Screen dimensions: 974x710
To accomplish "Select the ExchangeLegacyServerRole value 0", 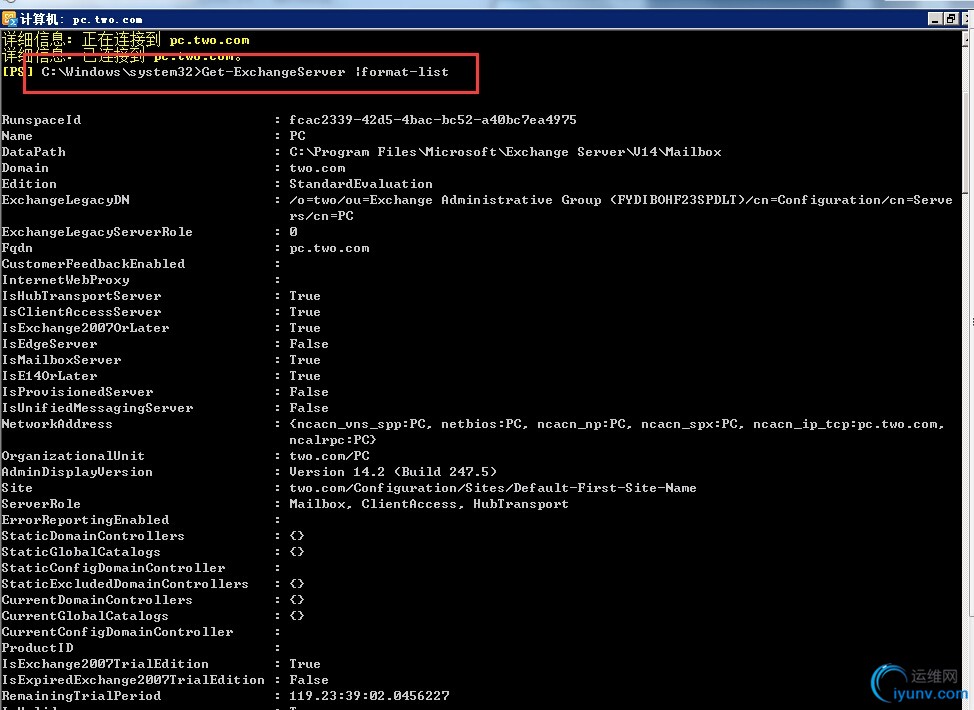I will click(293, 232).
